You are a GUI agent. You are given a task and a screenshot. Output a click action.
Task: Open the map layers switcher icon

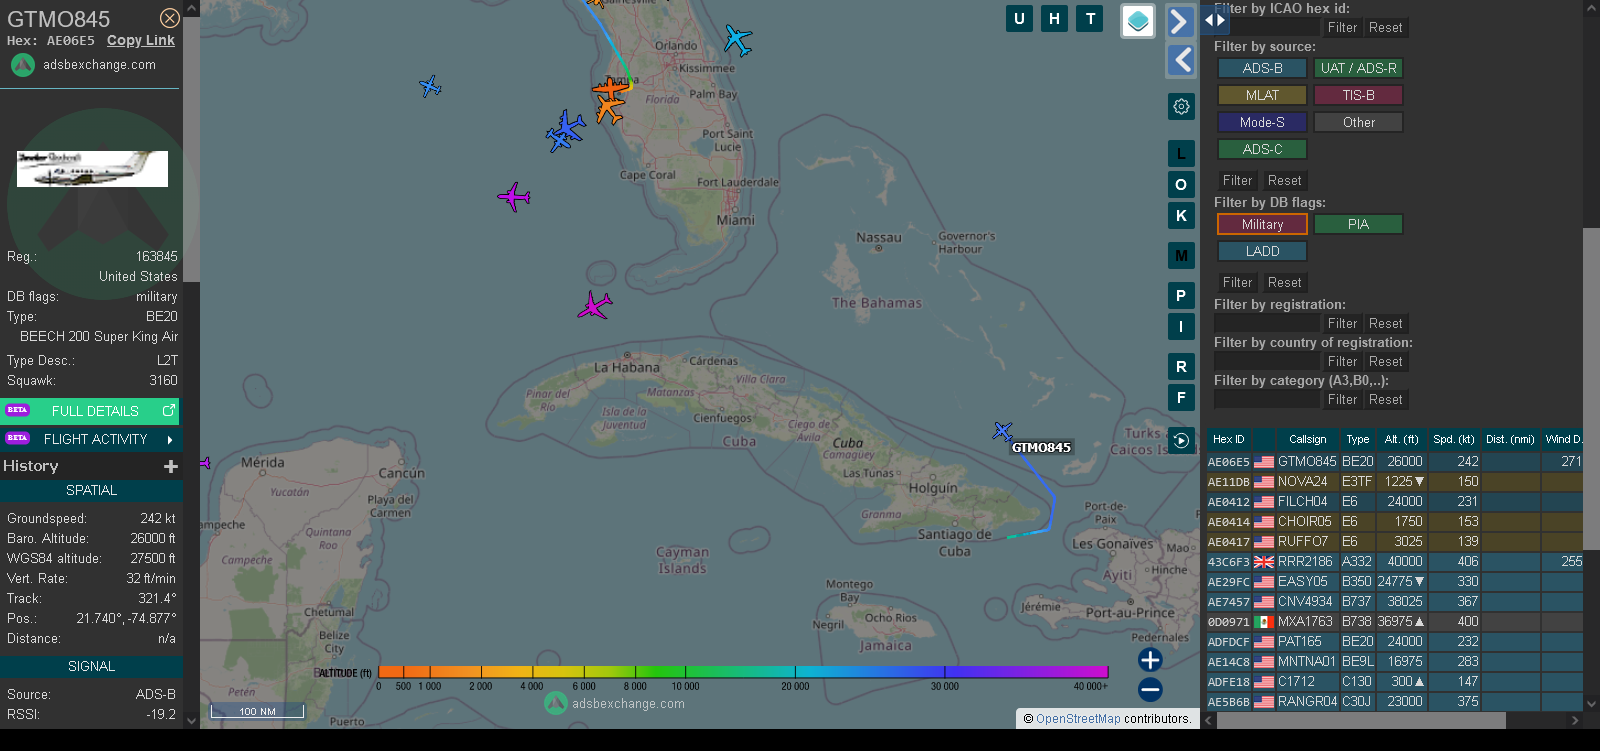coord(1138,21)
